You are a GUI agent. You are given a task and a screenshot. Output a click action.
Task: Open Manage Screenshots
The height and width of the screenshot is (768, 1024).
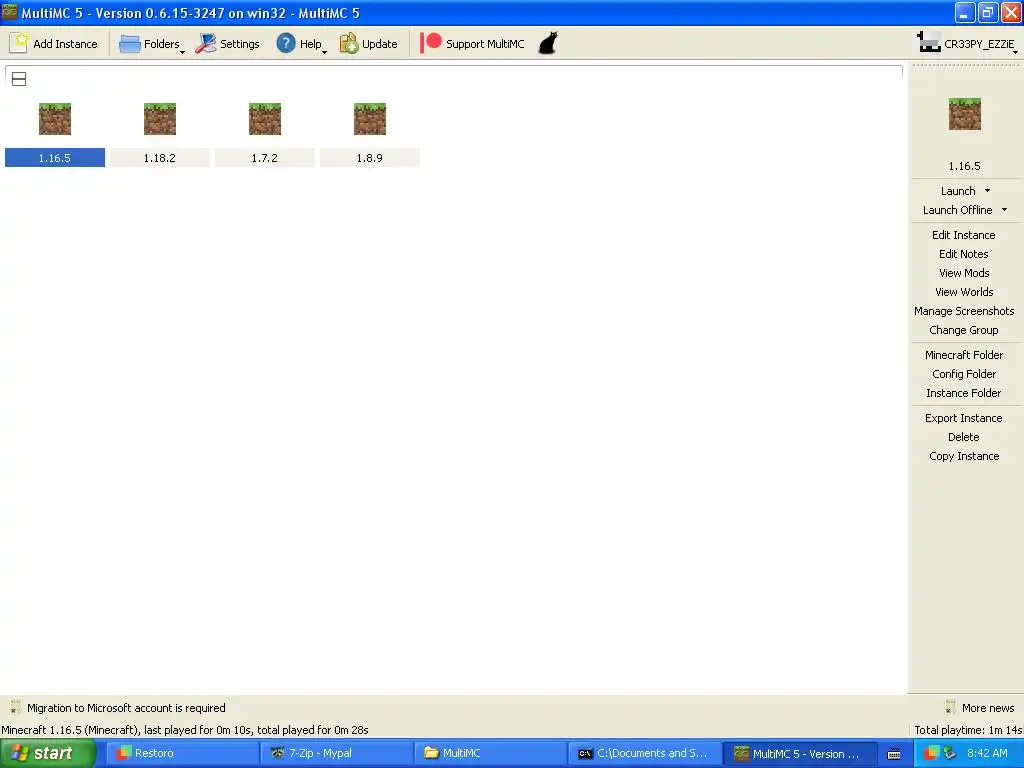(x=964, y=311)
